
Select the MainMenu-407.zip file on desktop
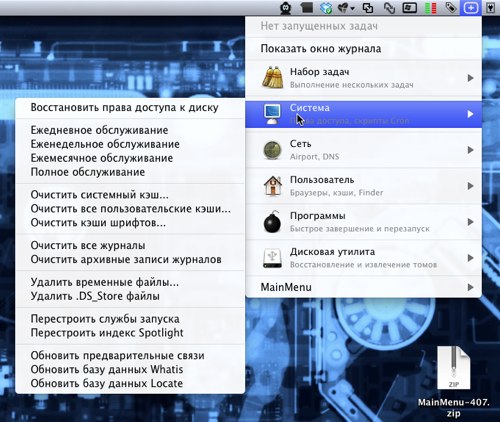454,381
